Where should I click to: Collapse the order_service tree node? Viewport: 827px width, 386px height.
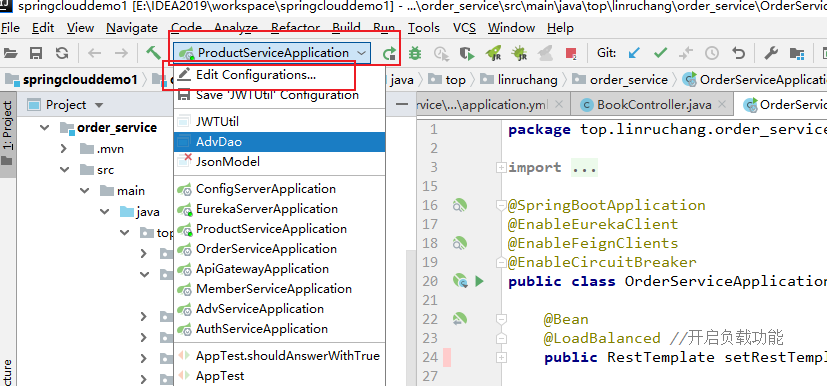click(x=45, y=128)
